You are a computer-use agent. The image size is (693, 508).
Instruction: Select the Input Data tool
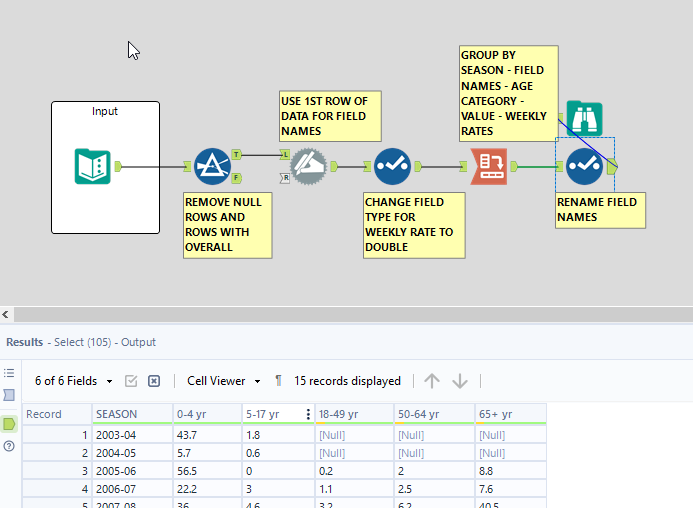coord(92,166)
